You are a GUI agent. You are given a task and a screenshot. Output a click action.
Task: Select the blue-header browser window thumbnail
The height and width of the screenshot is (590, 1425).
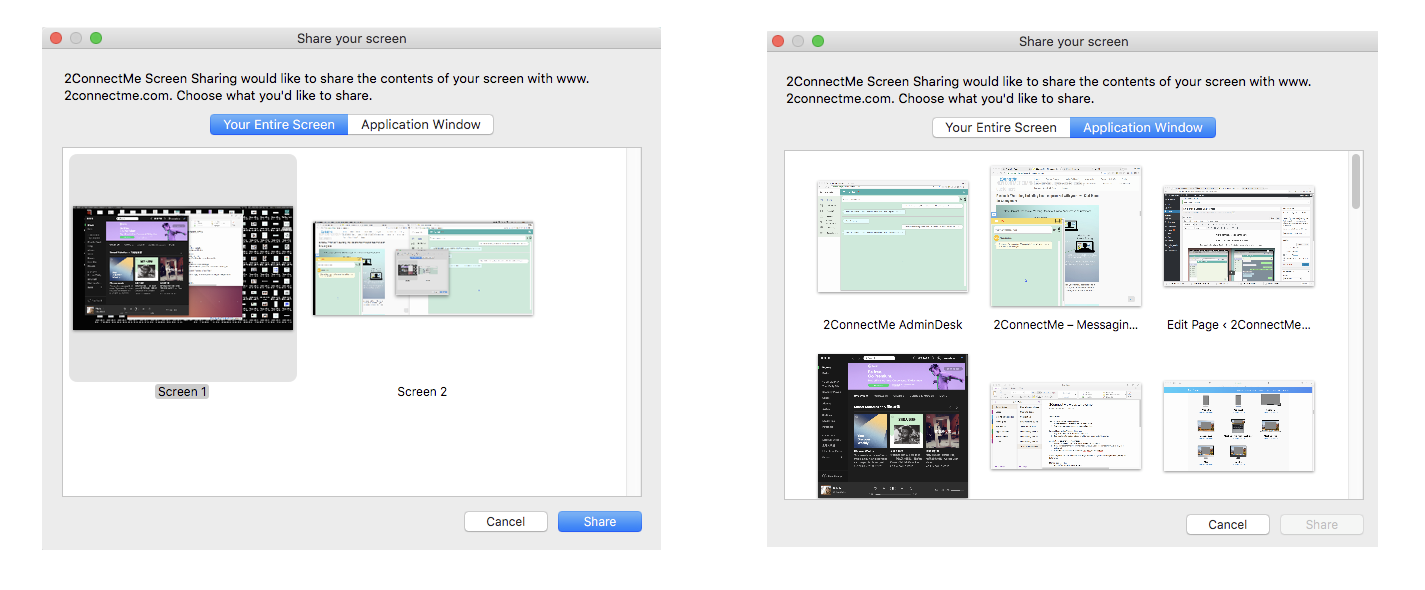pyautogui.click(x=1238, y=426)
